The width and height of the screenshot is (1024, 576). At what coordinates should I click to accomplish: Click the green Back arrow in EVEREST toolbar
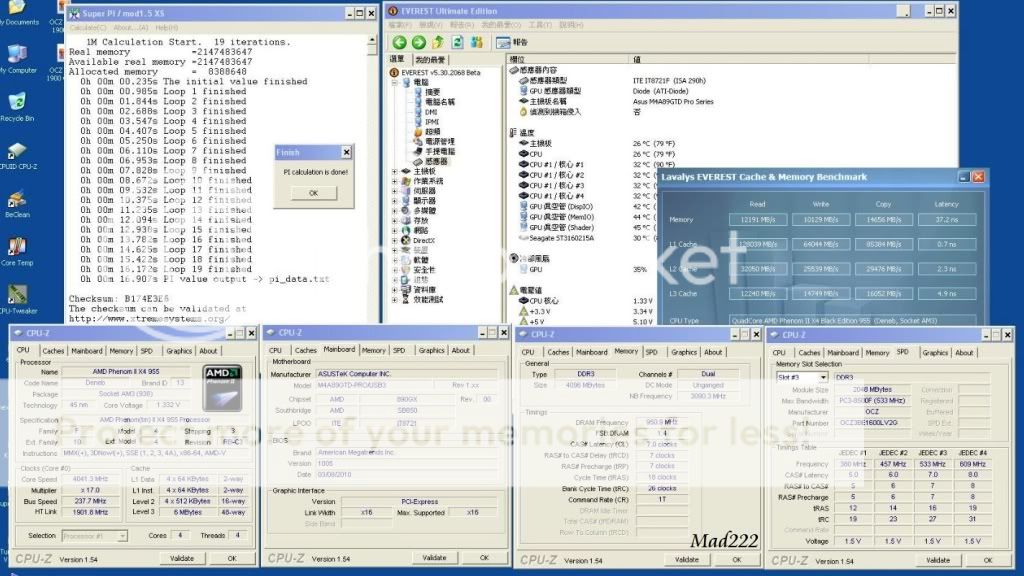pos(399,42)
